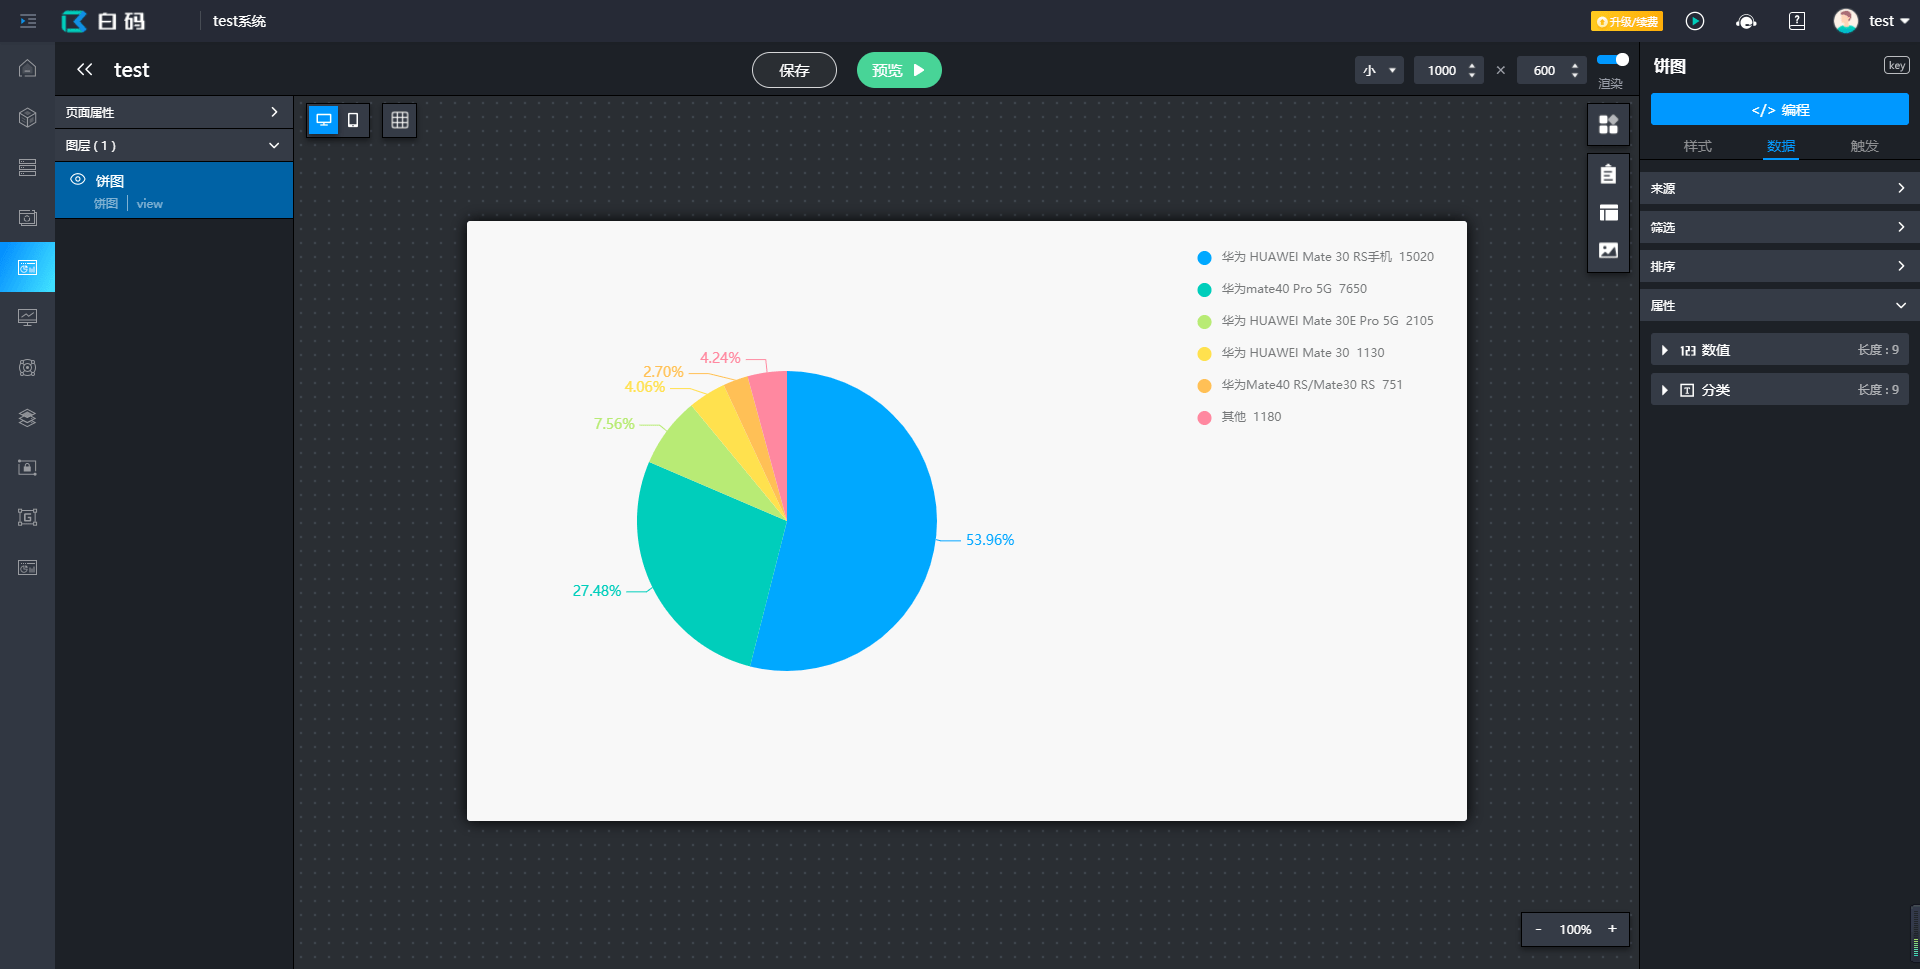This screenshot has width=1920, height=969.
Task: Switch to the 样式 tab
Action: (x=1697, y=146)
